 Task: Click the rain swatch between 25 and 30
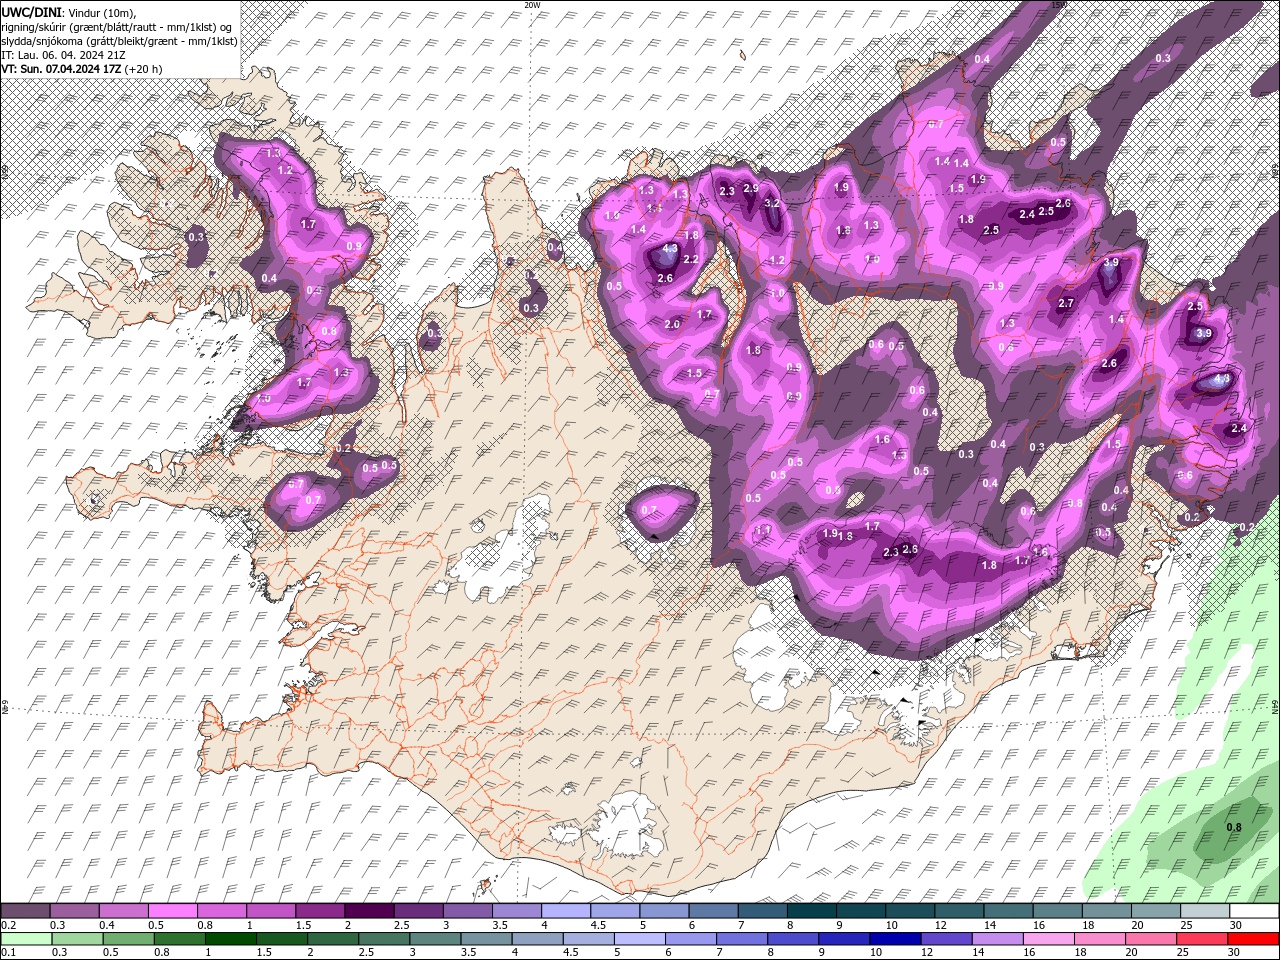(1200, 939)
